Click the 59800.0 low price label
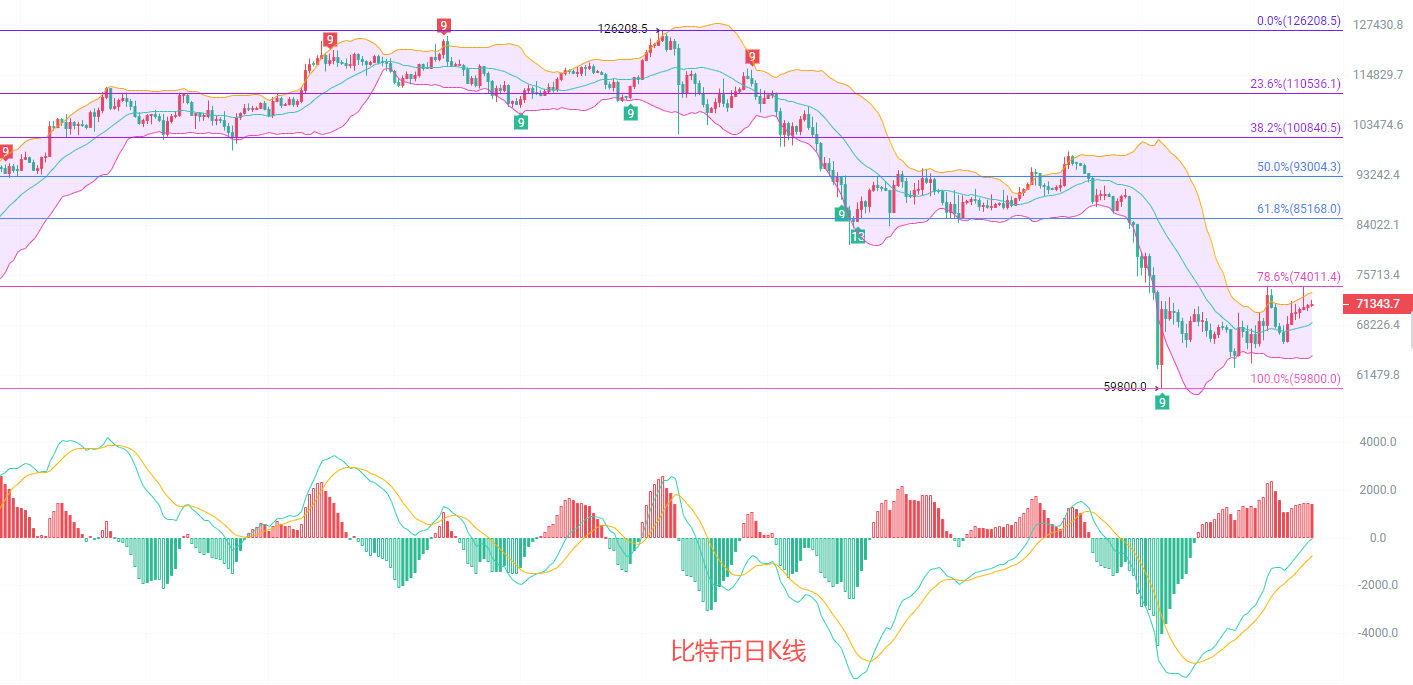1413x685 pixels. tap(1125, 386)
